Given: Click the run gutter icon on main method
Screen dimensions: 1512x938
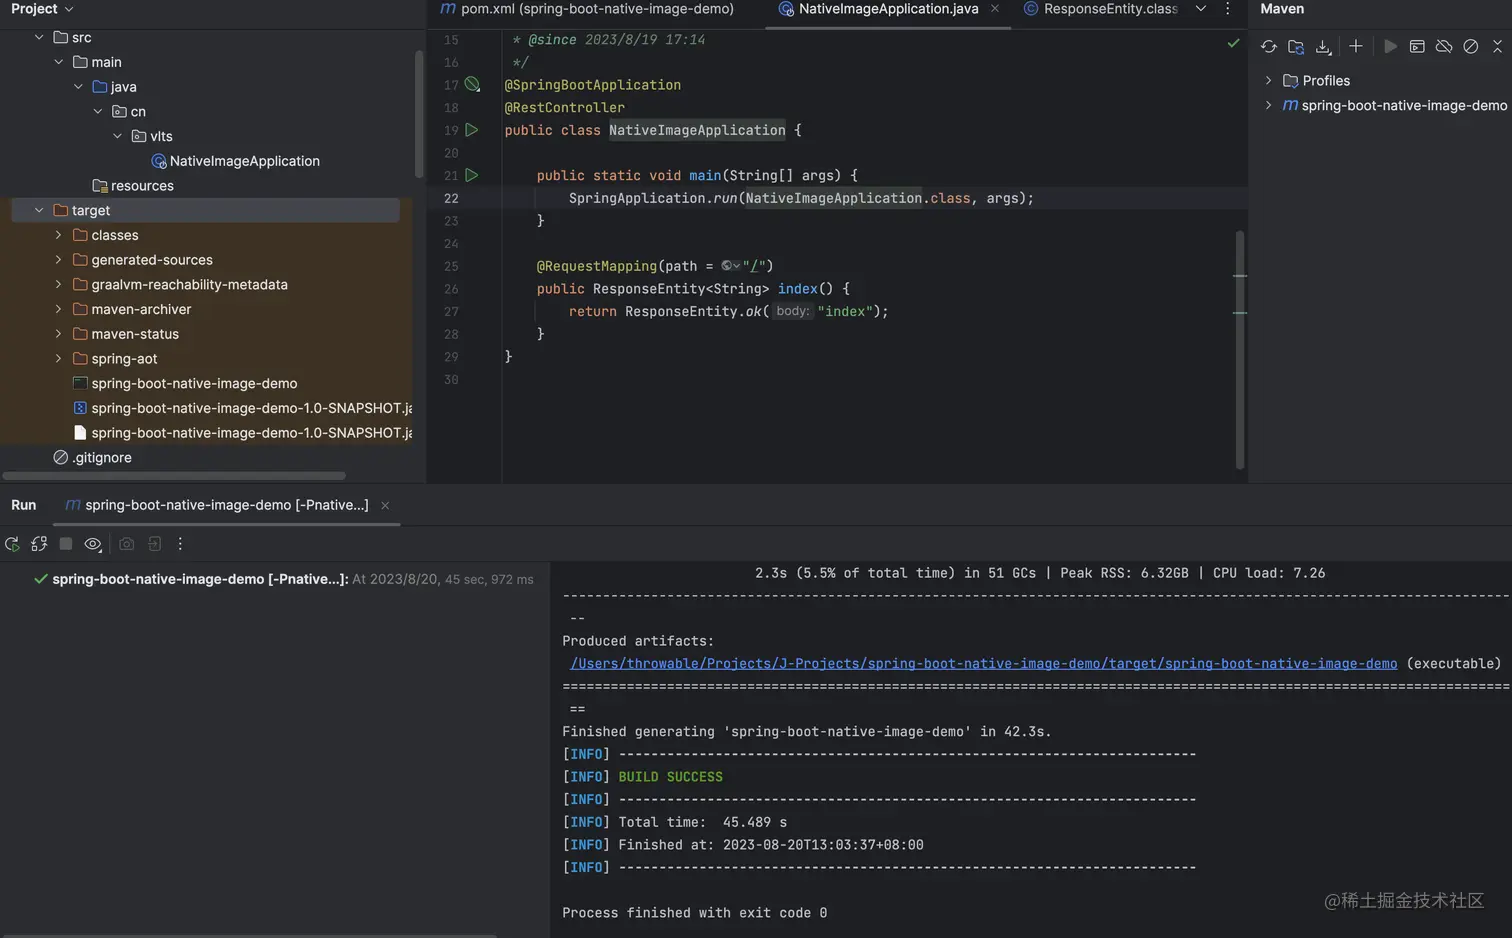Looking at the screenshot, I should click(471, 175).
